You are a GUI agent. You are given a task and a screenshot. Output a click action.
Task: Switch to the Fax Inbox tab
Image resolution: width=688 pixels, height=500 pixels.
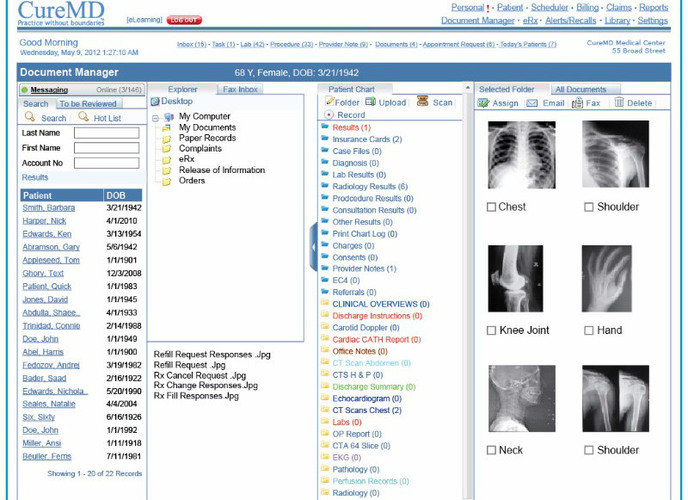coord(240,89)
